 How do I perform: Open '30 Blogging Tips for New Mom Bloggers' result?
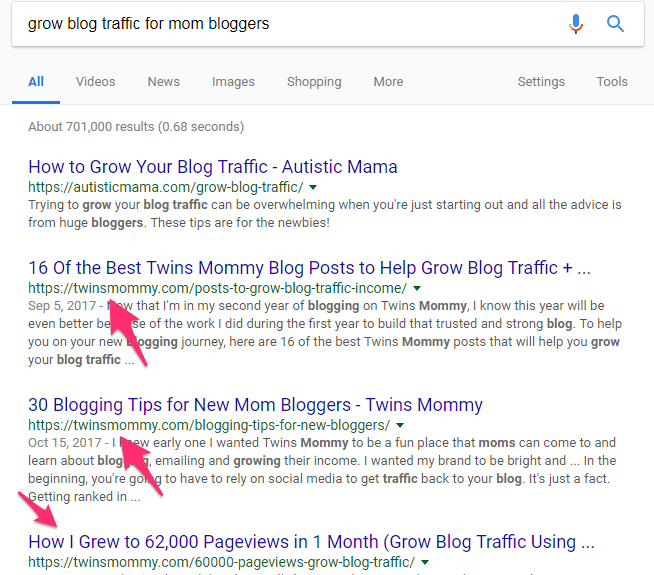pyautogui.click(x=255, y=405)
